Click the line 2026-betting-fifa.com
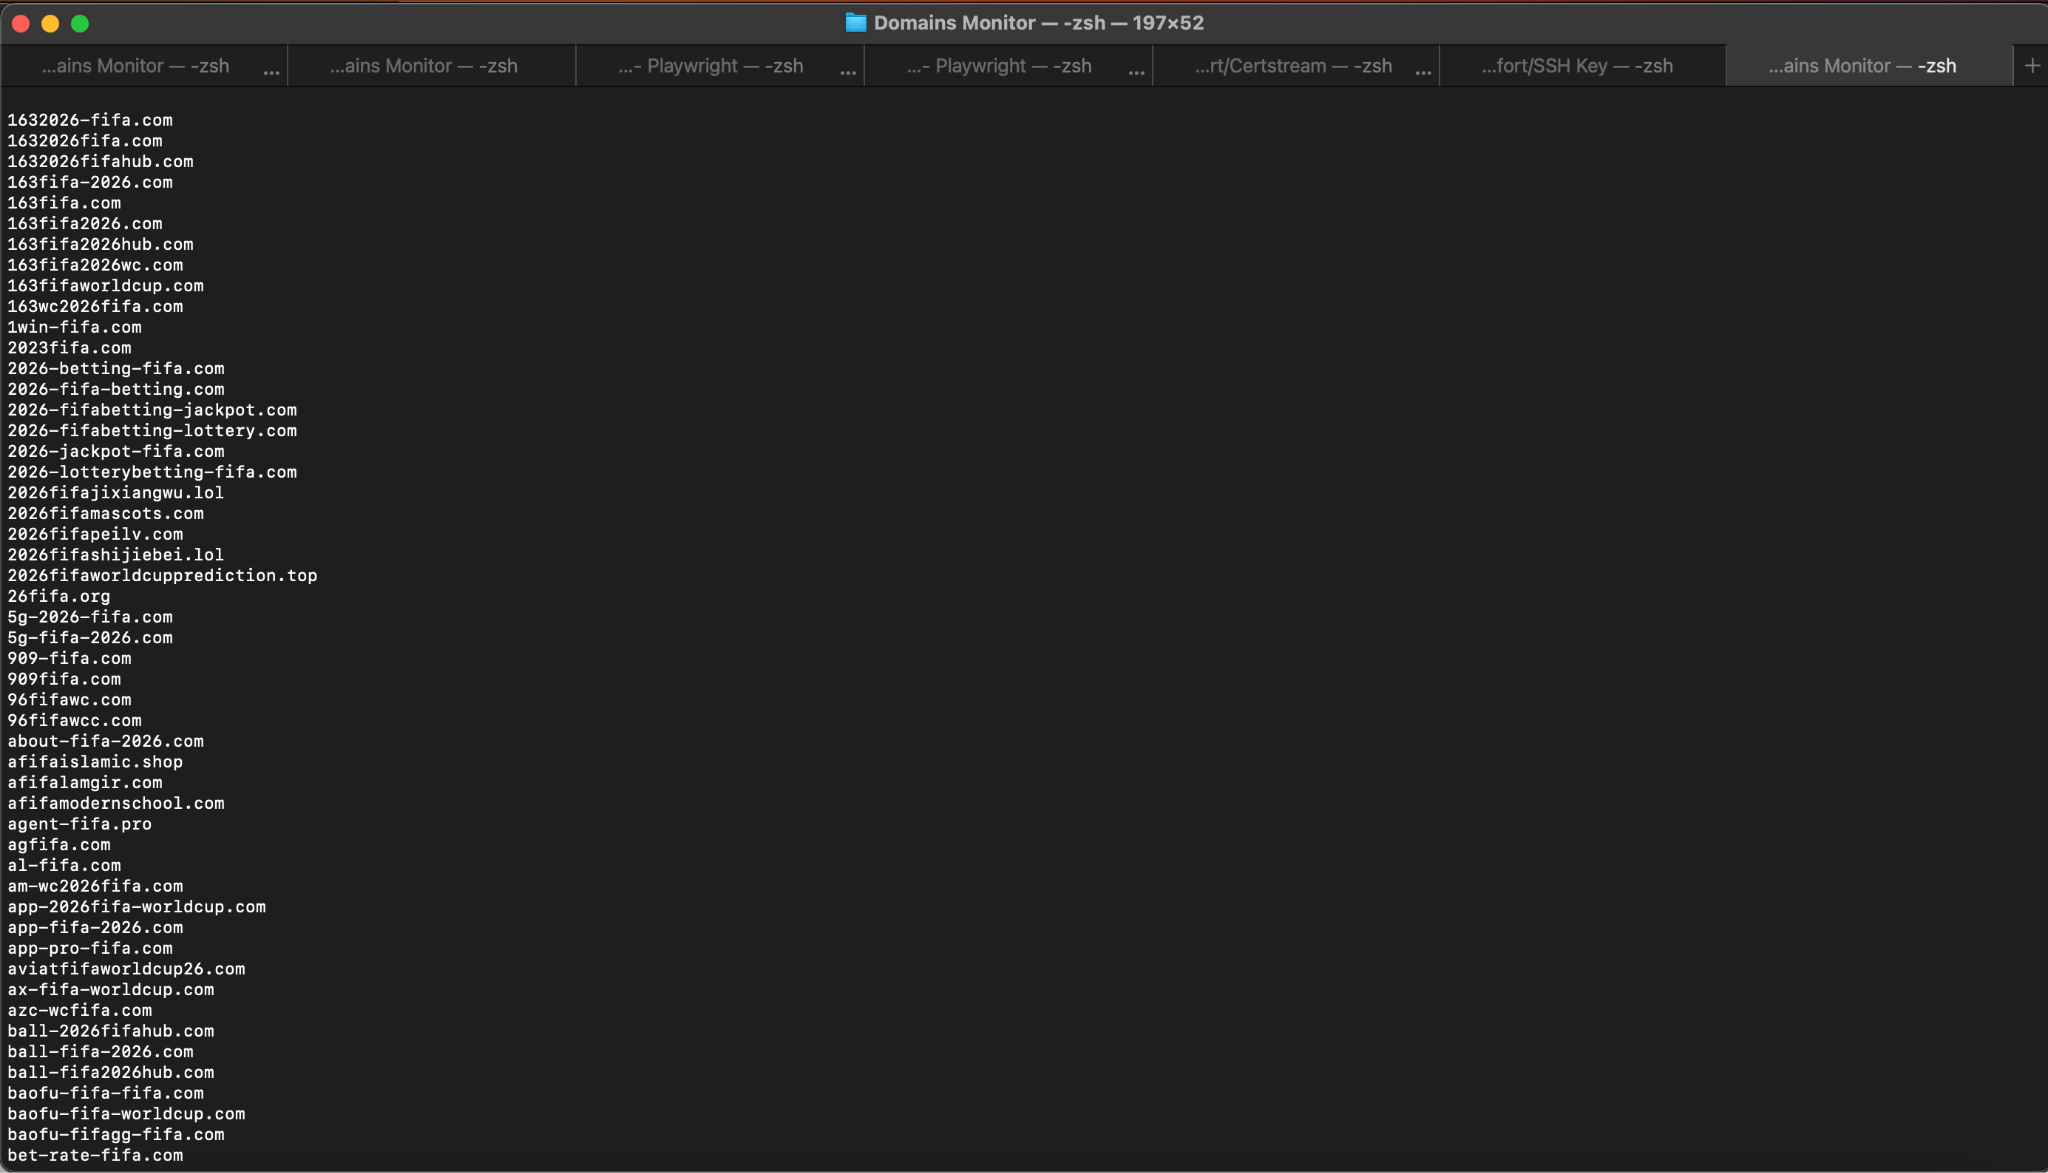2048x1173 pixels. coord(116,369)
